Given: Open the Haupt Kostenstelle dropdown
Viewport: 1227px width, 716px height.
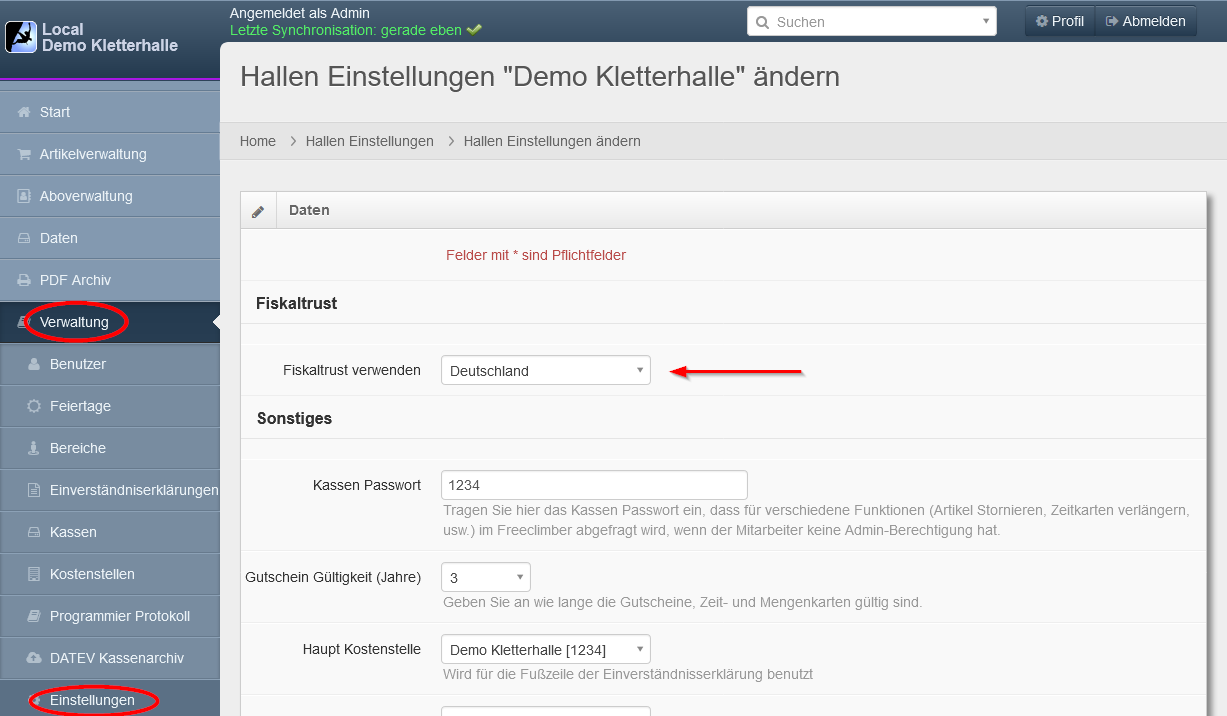Looking at the screenshot, I should pyautogui.click(x=545, y=650).
